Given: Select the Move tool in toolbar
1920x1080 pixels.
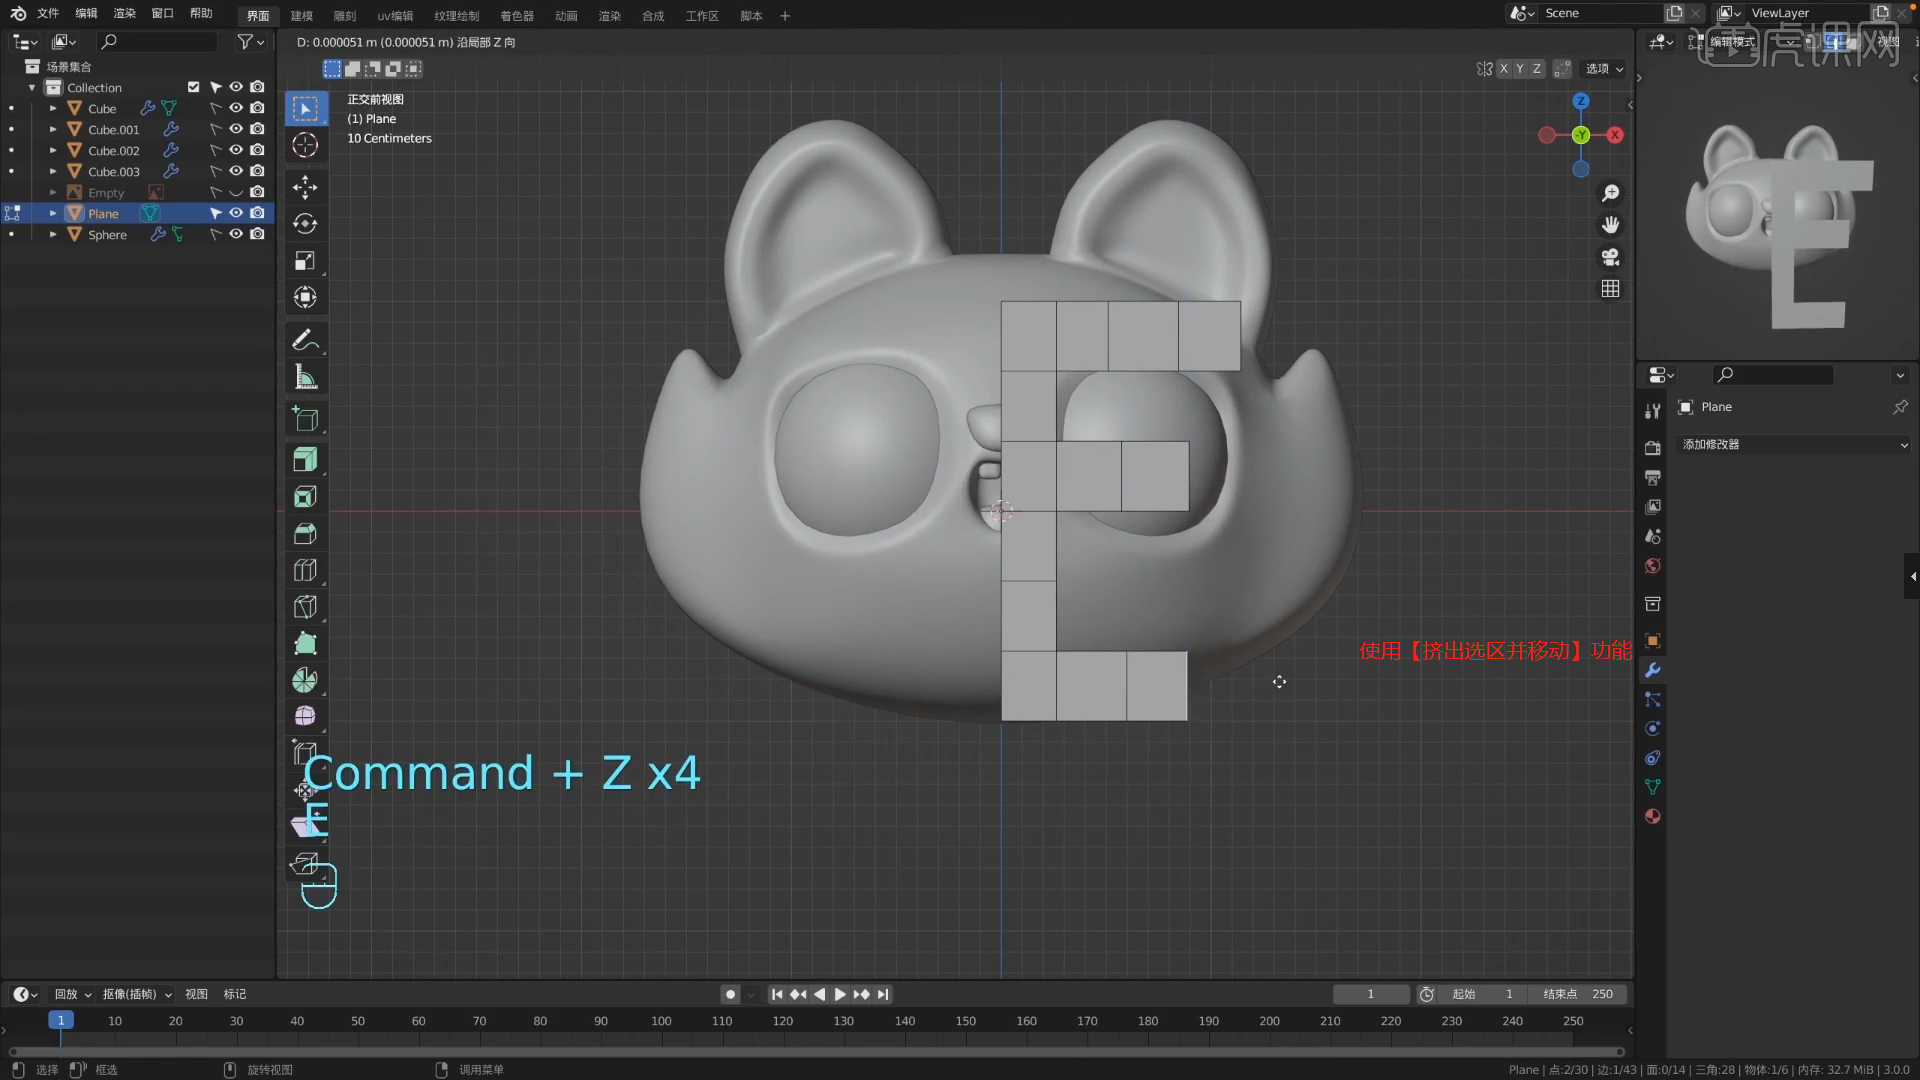Looking at the screenshot, I should pyautogui.click(x=305, y=187).
